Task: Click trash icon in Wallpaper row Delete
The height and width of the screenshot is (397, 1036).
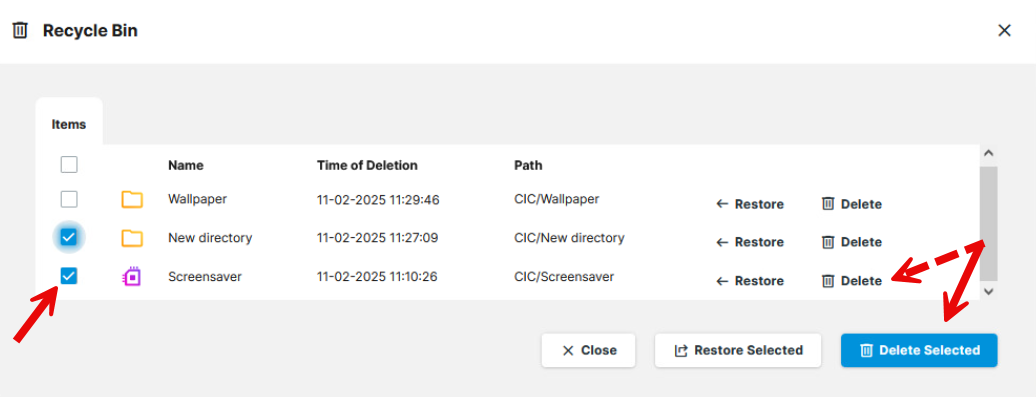Action: point(828,204)
